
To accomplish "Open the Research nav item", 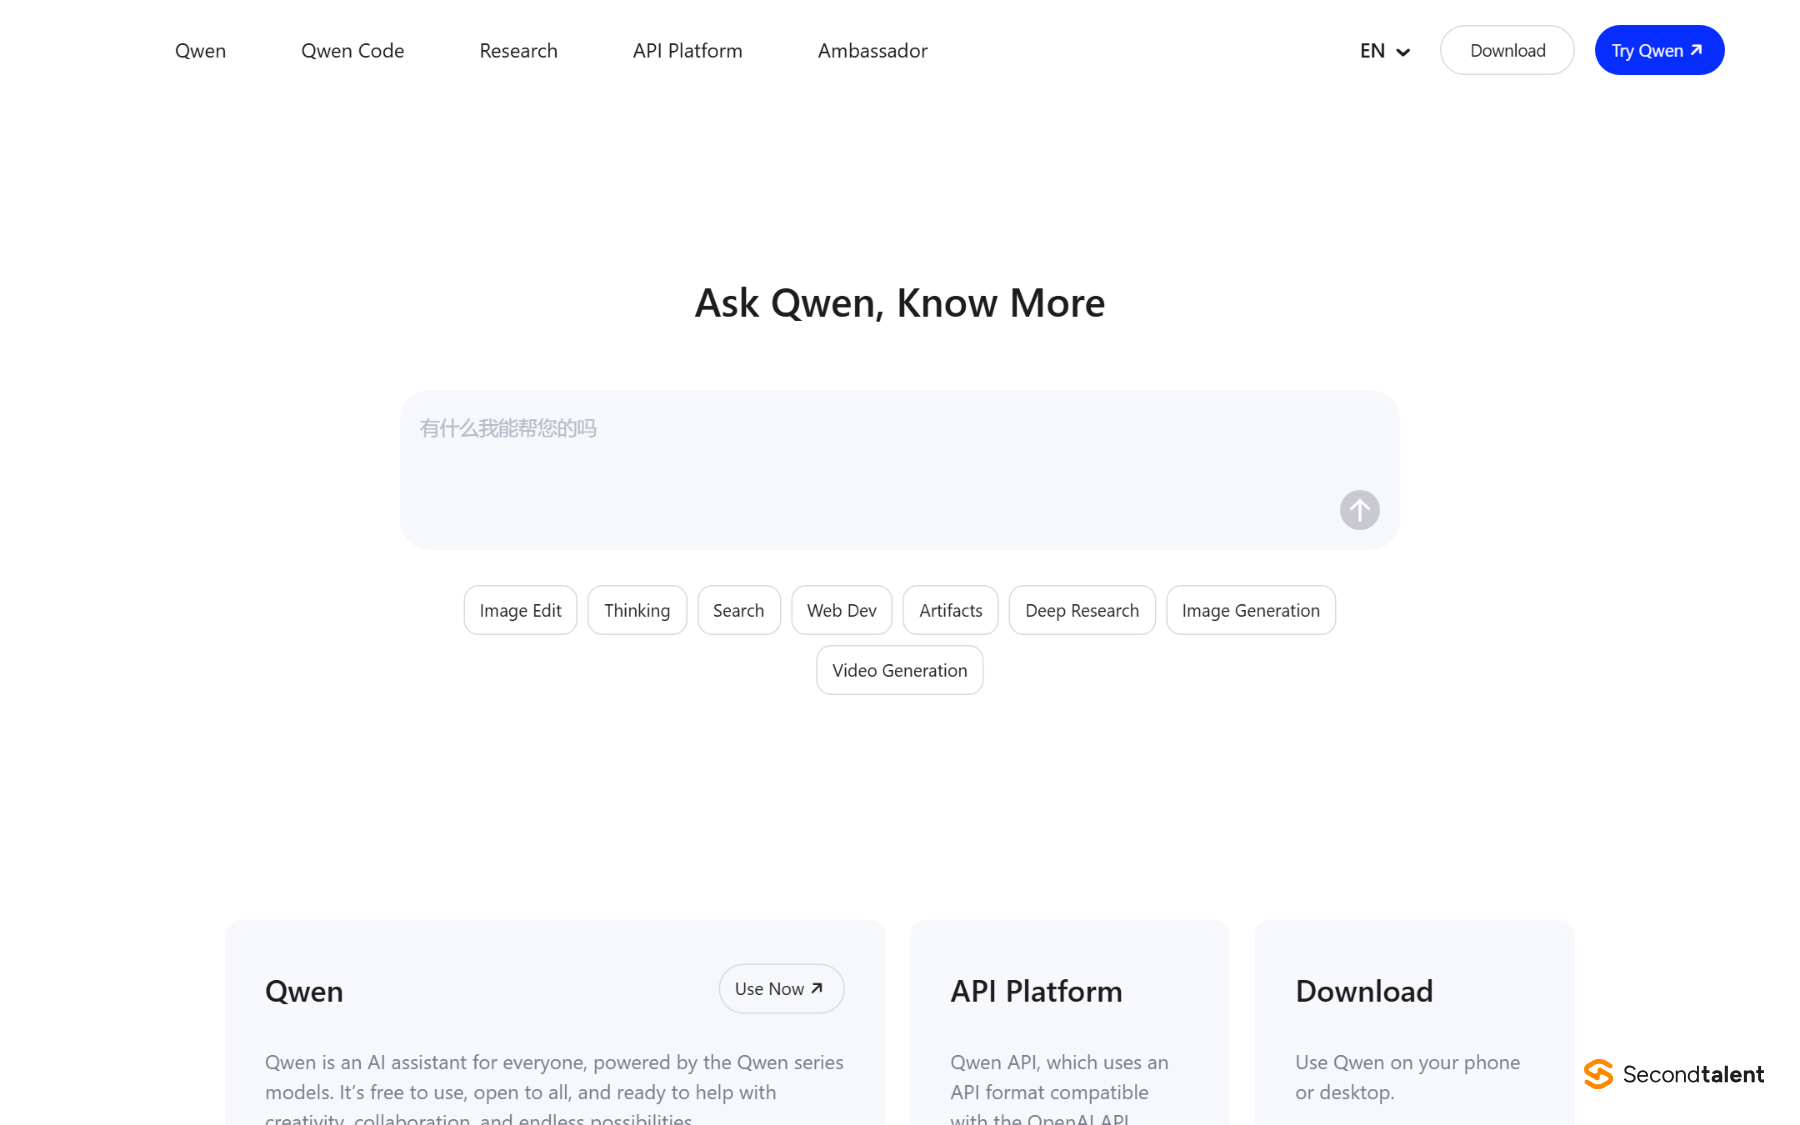I will 518,51.
